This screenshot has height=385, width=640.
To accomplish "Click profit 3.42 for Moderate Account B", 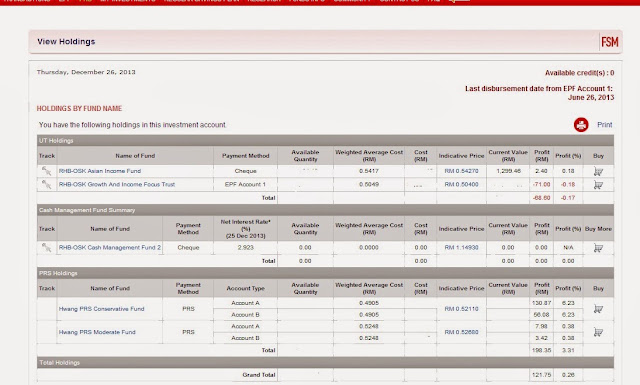I will tap(542, 338).
